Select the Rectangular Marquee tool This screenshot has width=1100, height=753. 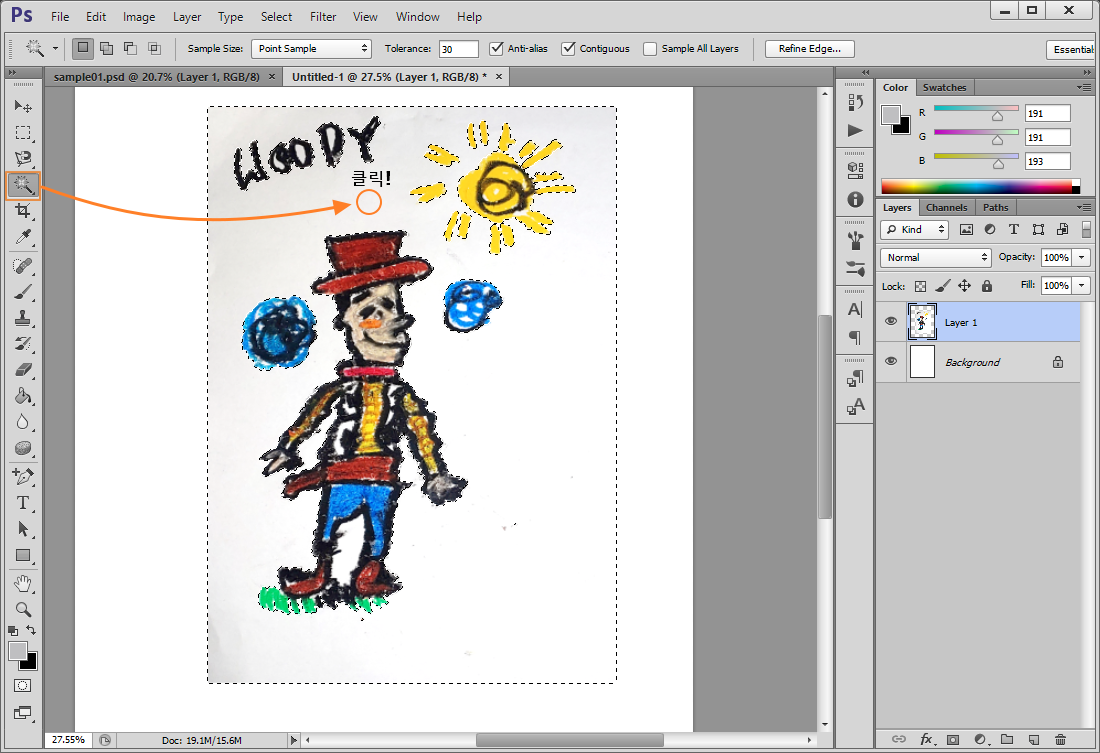point(23,133)
